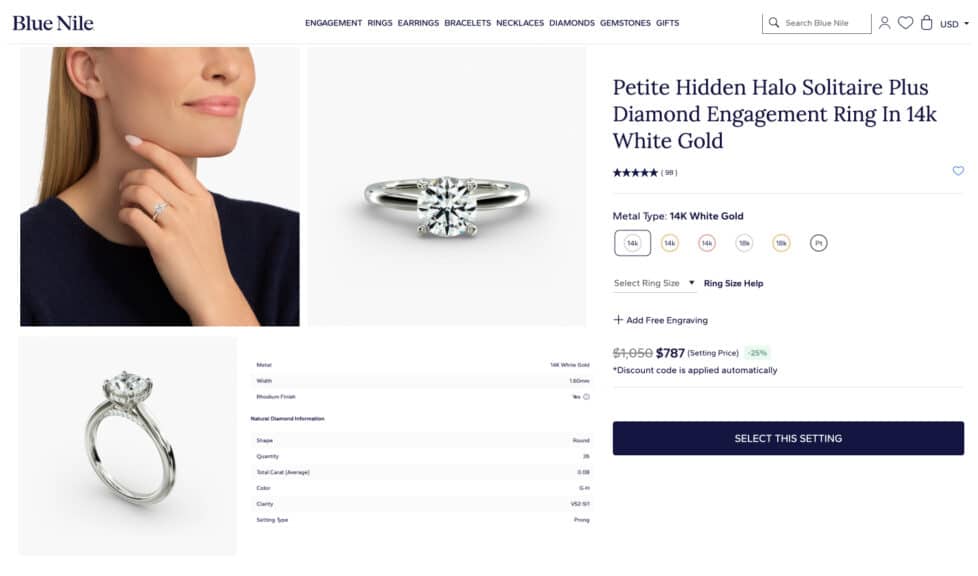The image size is (978, 576).
Task: Expand the USD currency selector
Action: click(x=954, y=23)
